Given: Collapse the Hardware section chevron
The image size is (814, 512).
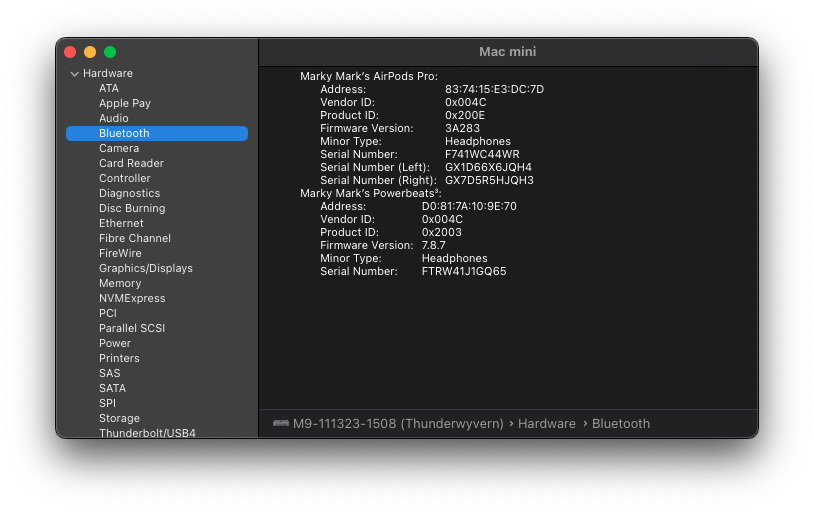Looking at the screenshot, I should click(x=74, y=74).
